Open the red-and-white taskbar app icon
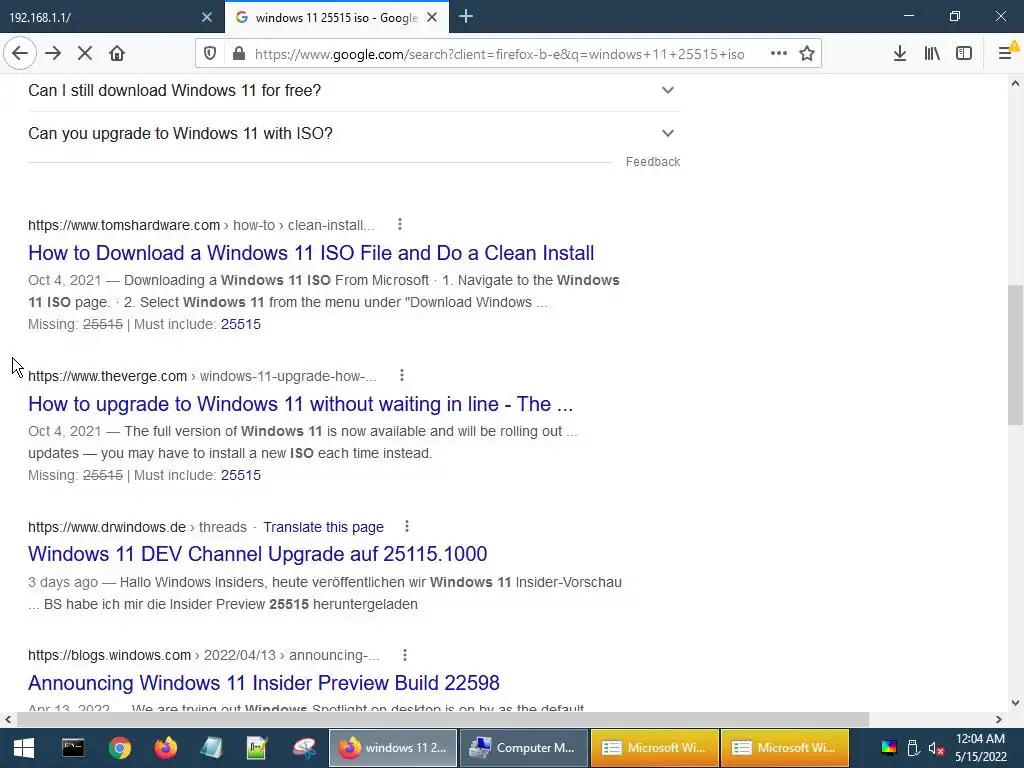The width and height of the screenshot is (1024, 768). click(304, 748)
